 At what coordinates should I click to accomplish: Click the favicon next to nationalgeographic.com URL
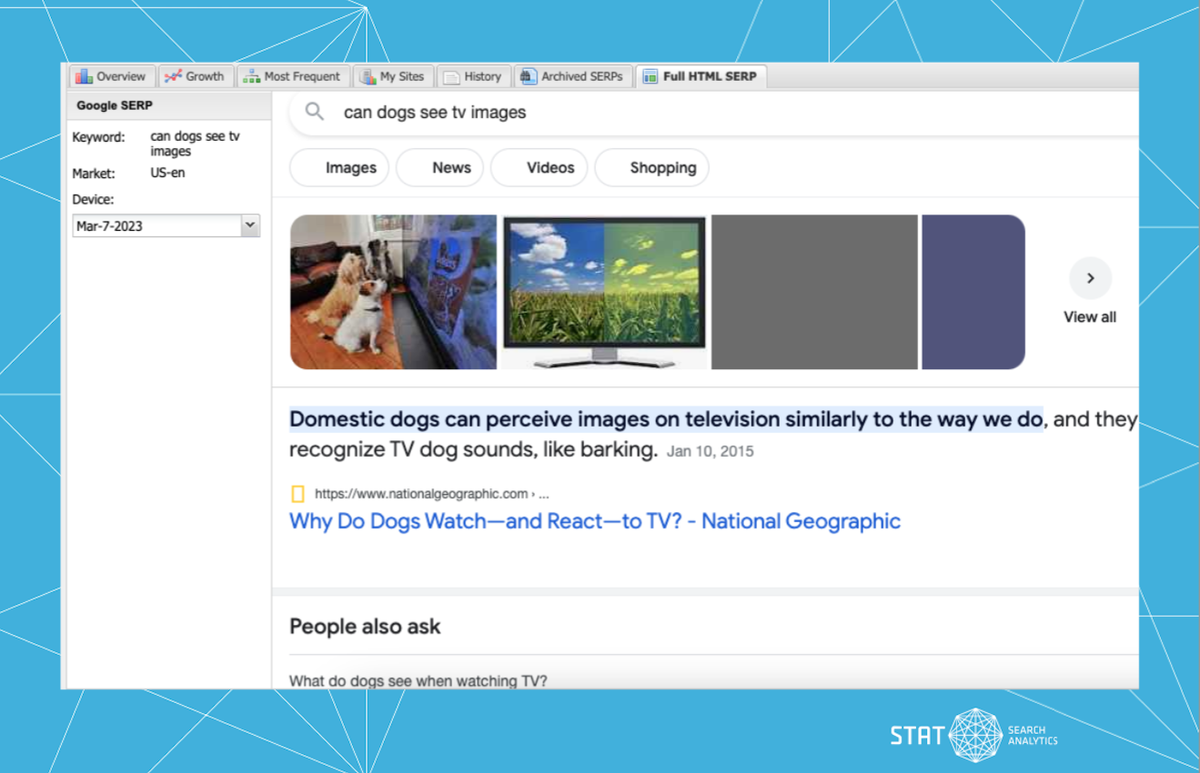(297, 493)
